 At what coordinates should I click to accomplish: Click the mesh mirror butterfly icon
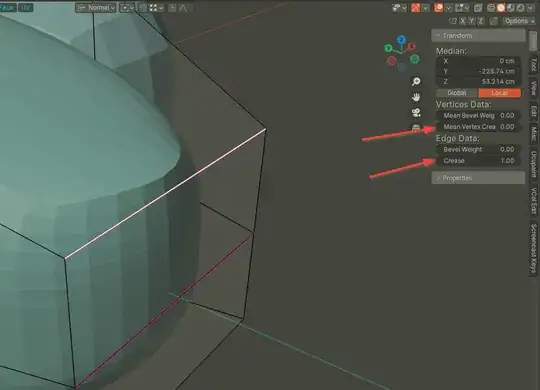click(453, 21)
